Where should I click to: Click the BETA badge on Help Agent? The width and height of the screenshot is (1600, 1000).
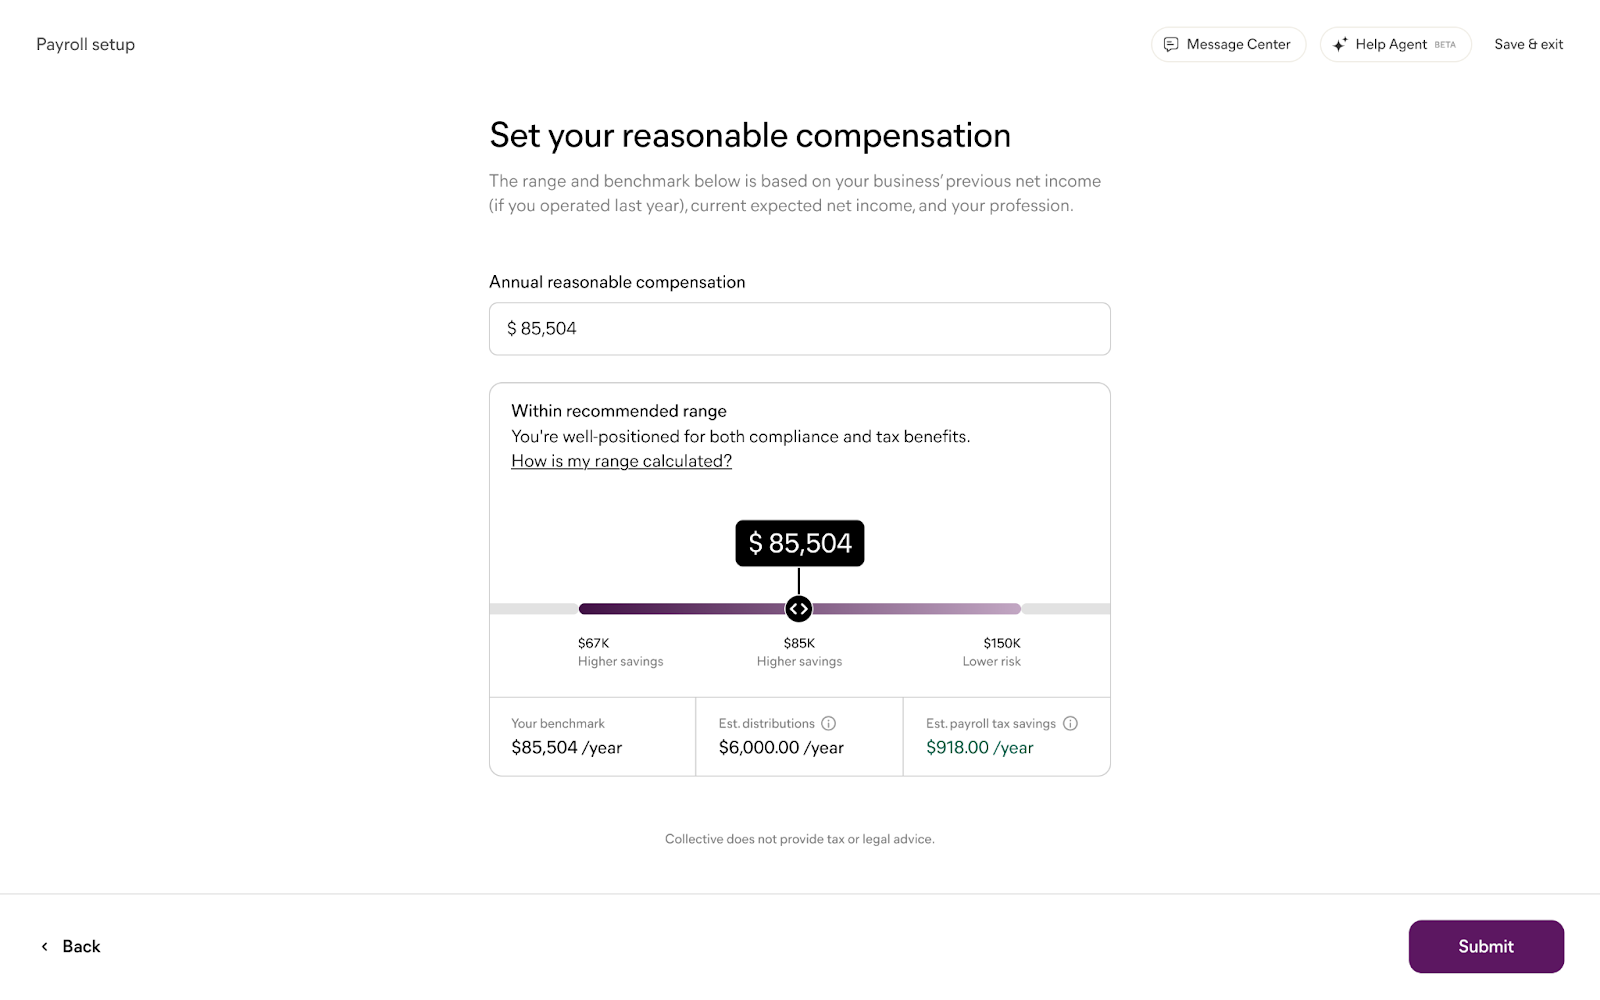1445,45
